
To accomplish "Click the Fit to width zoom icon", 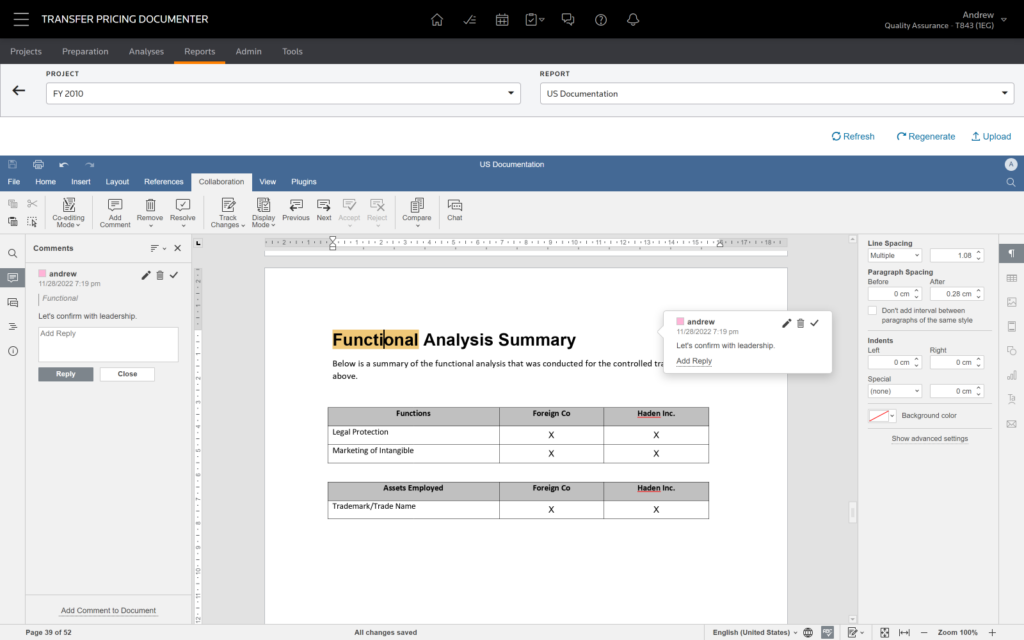I will (x=905, y=632).
